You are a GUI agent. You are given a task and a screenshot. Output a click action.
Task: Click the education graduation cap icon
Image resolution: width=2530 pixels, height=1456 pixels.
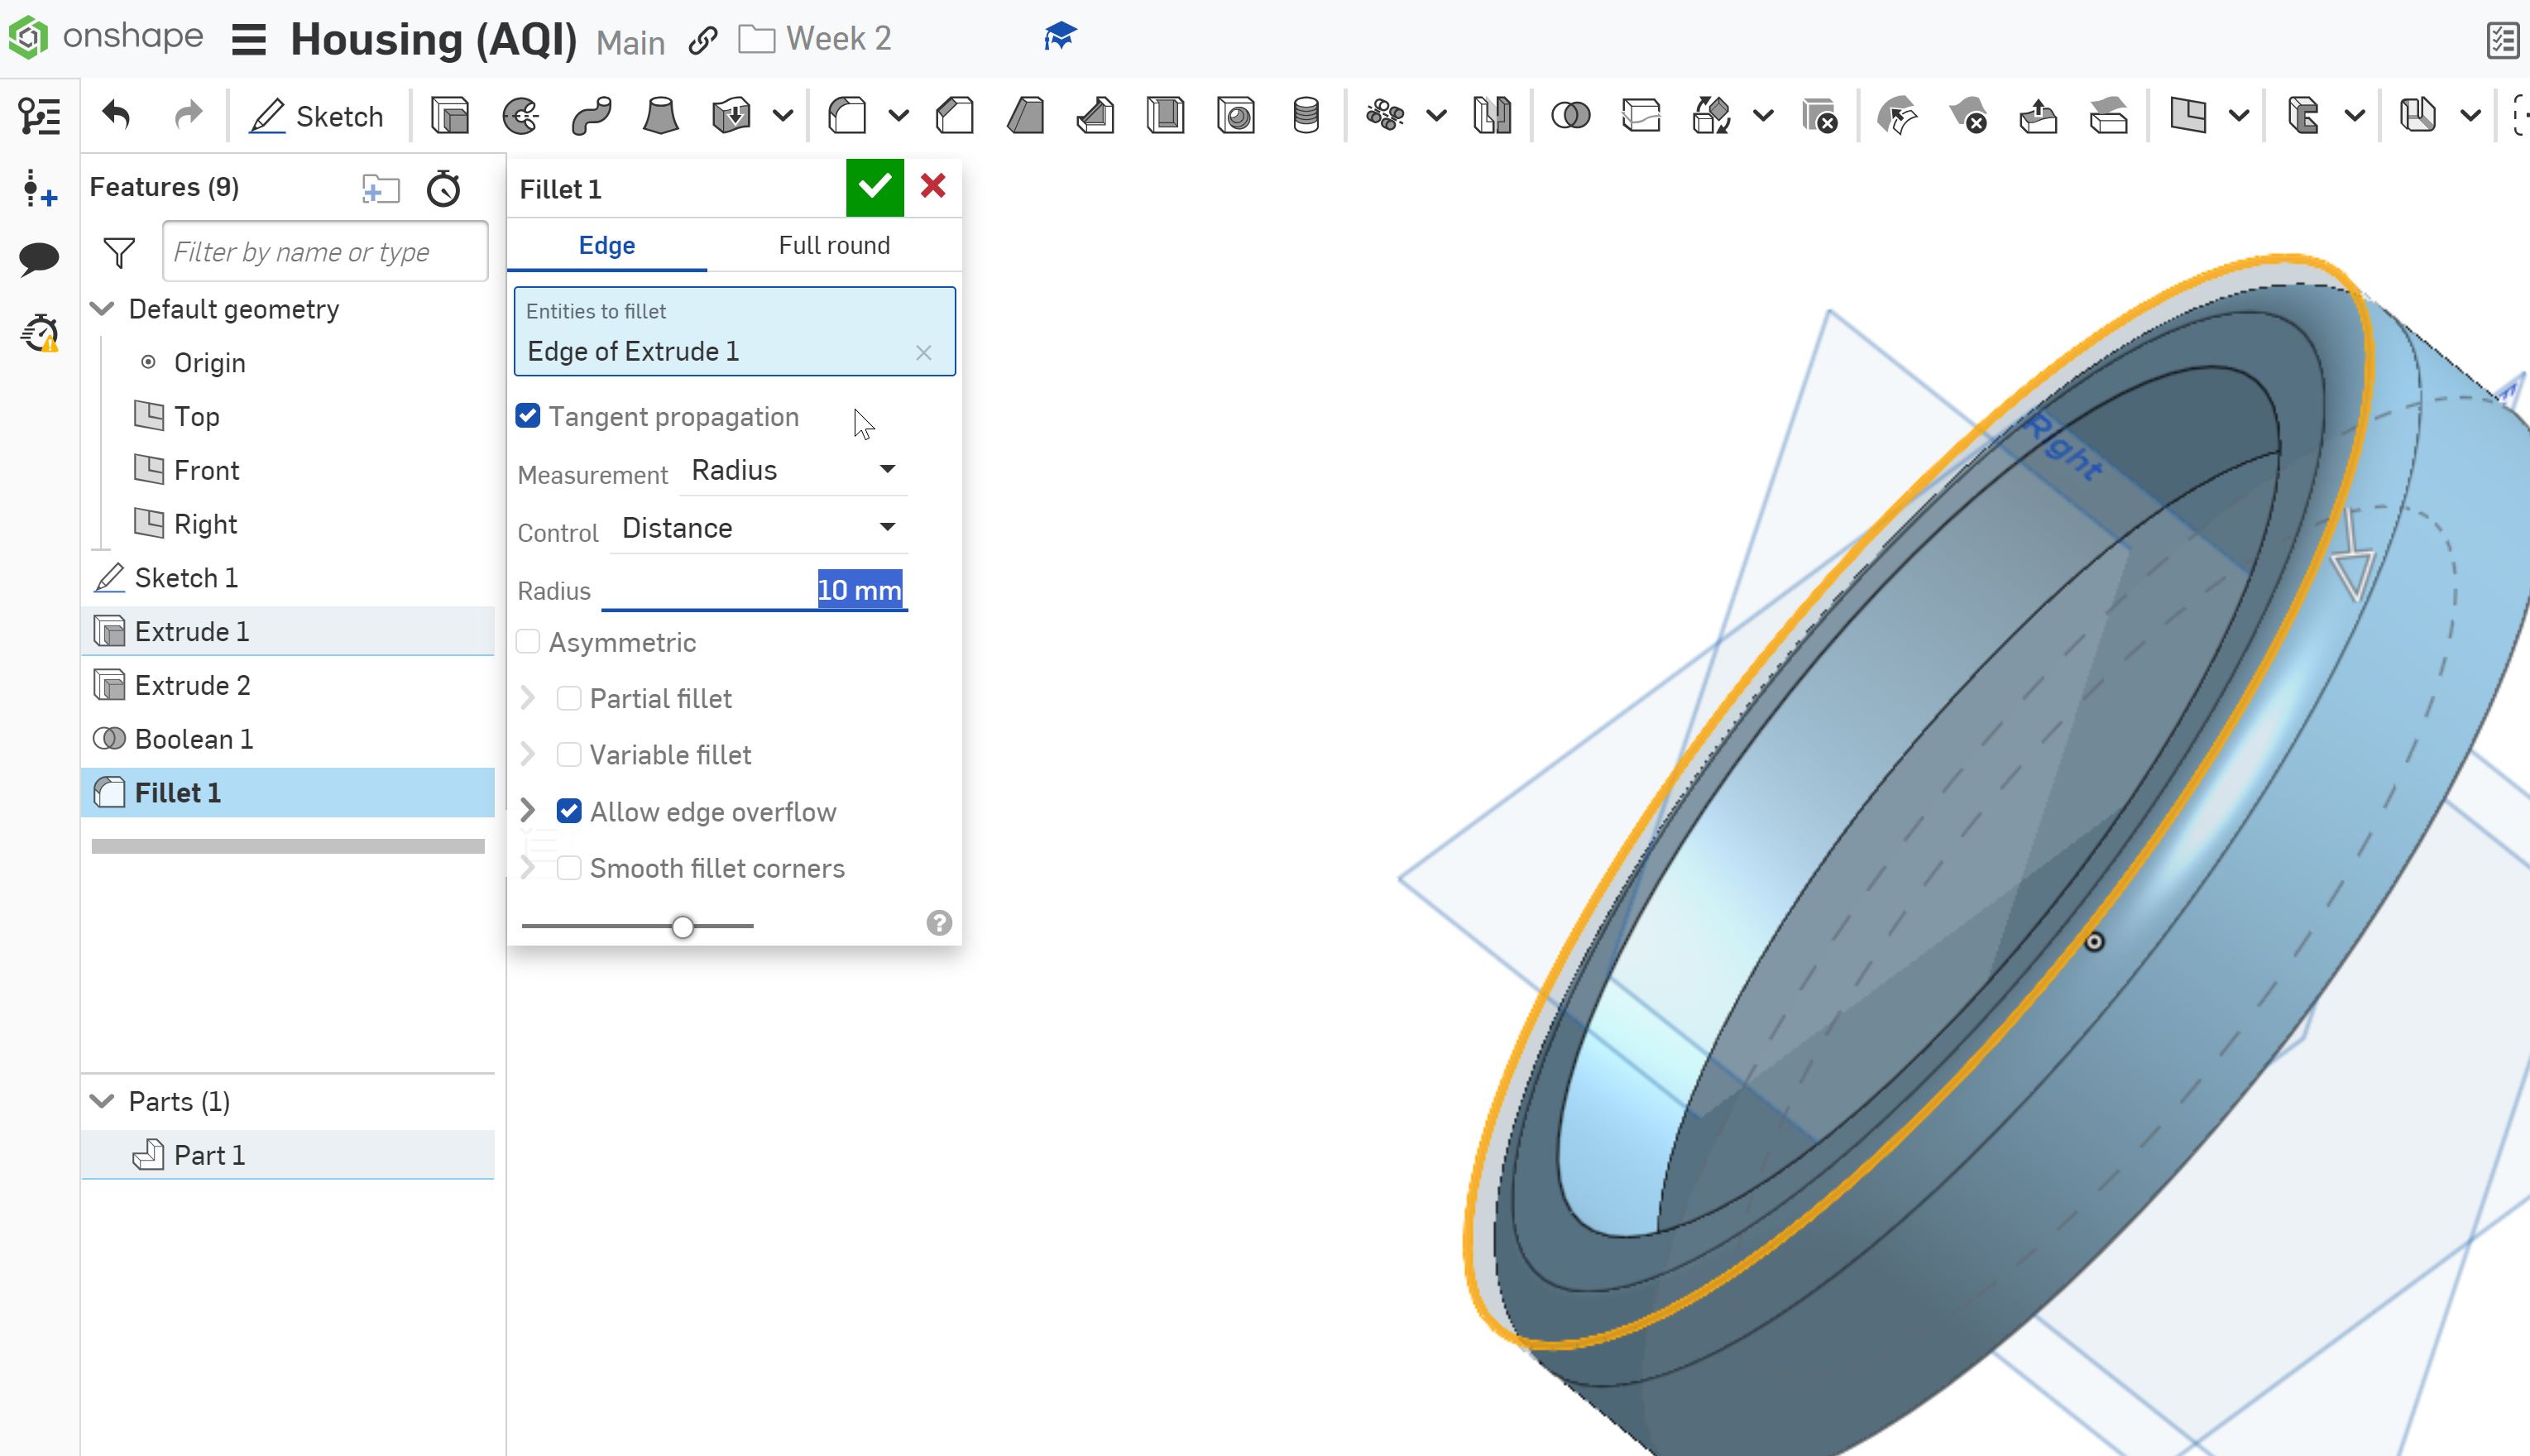point(1060,38)
